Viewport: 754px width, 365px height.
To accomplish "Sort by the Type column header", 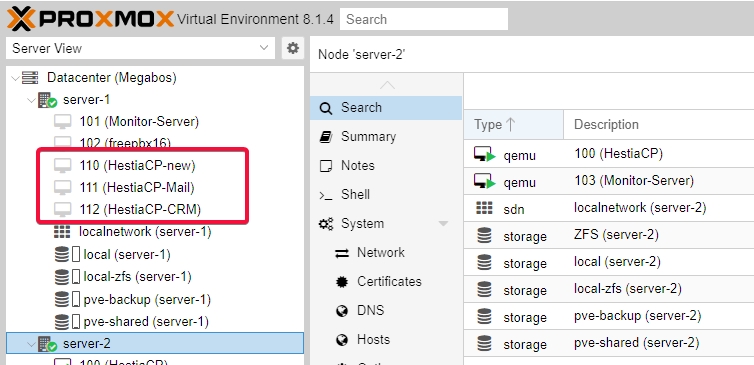I will click(514, 125).
